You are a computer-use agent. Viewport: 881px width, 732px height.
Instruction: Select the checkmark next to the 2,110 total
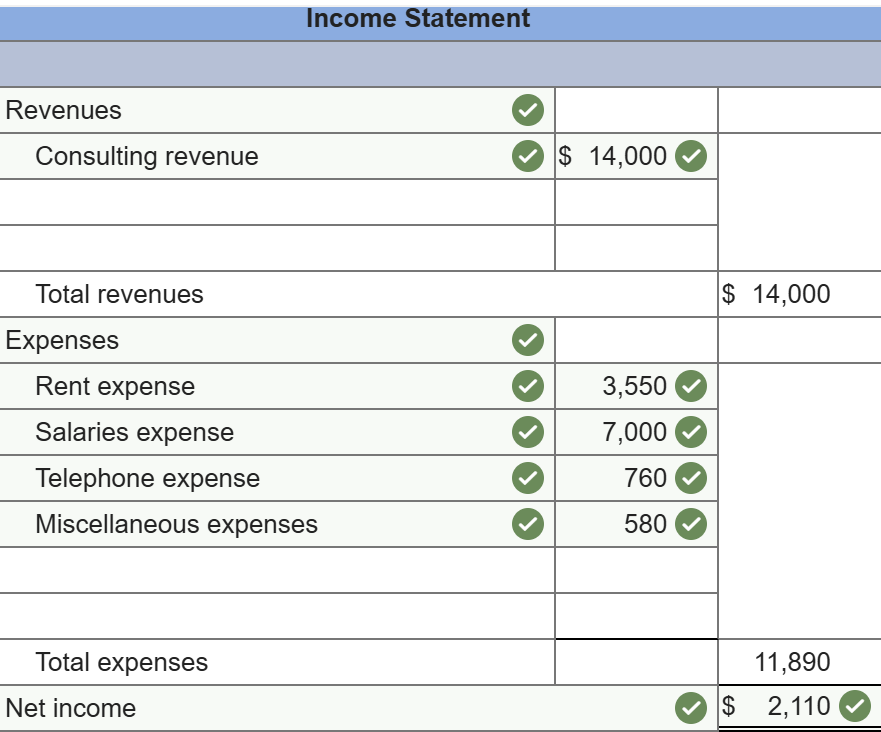(854, 708)
